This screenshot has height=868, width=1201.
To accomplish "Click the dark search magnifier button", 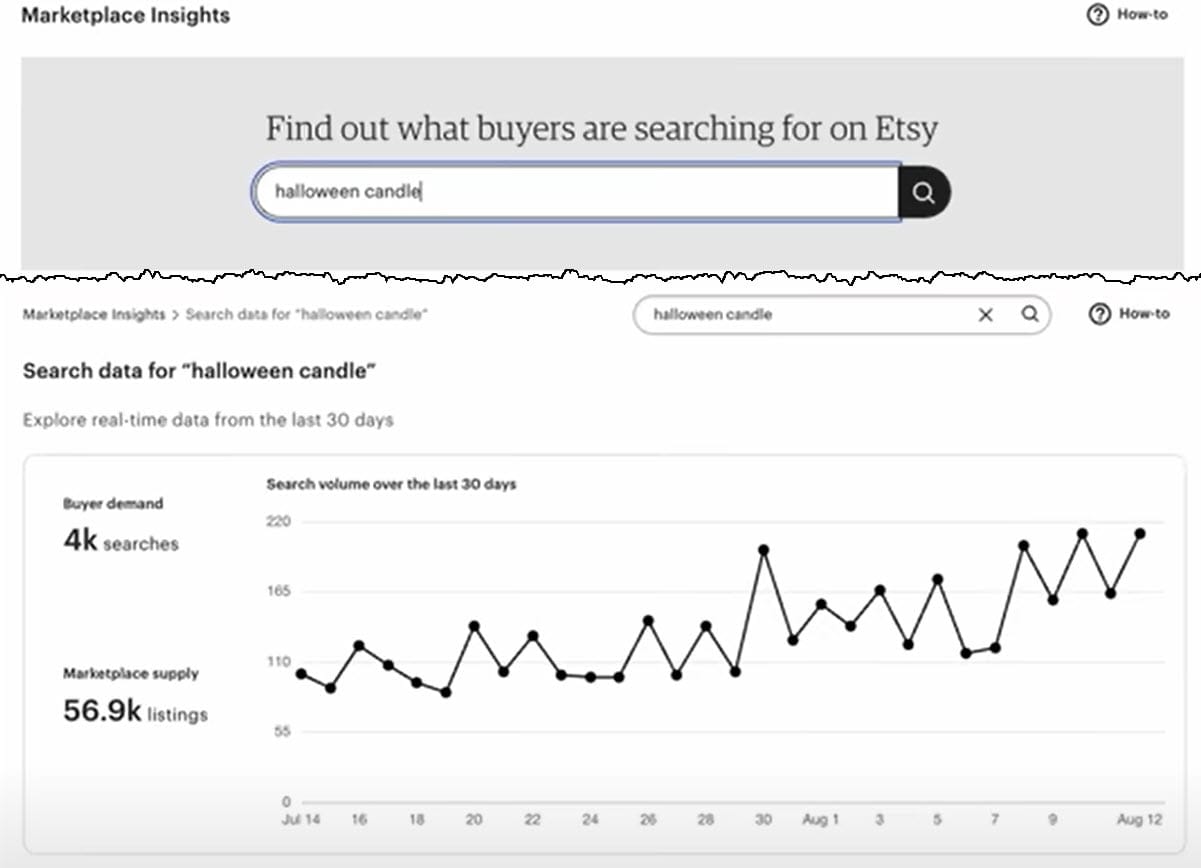I will coord(923,192).
